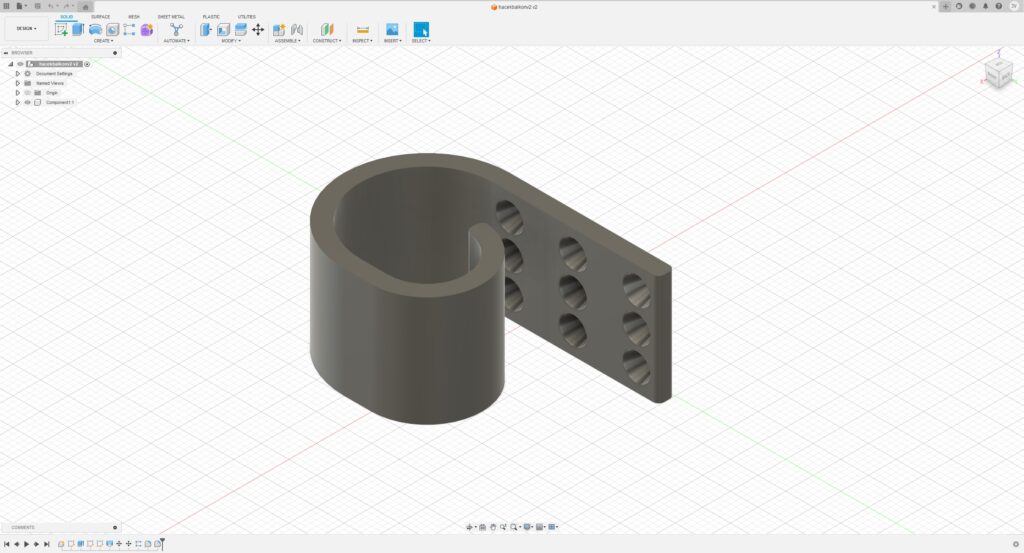The height and width of the screenshot is (553, 1024).
Task: Open Display Settings in navigation bar
Action: (x=528, y=527)
